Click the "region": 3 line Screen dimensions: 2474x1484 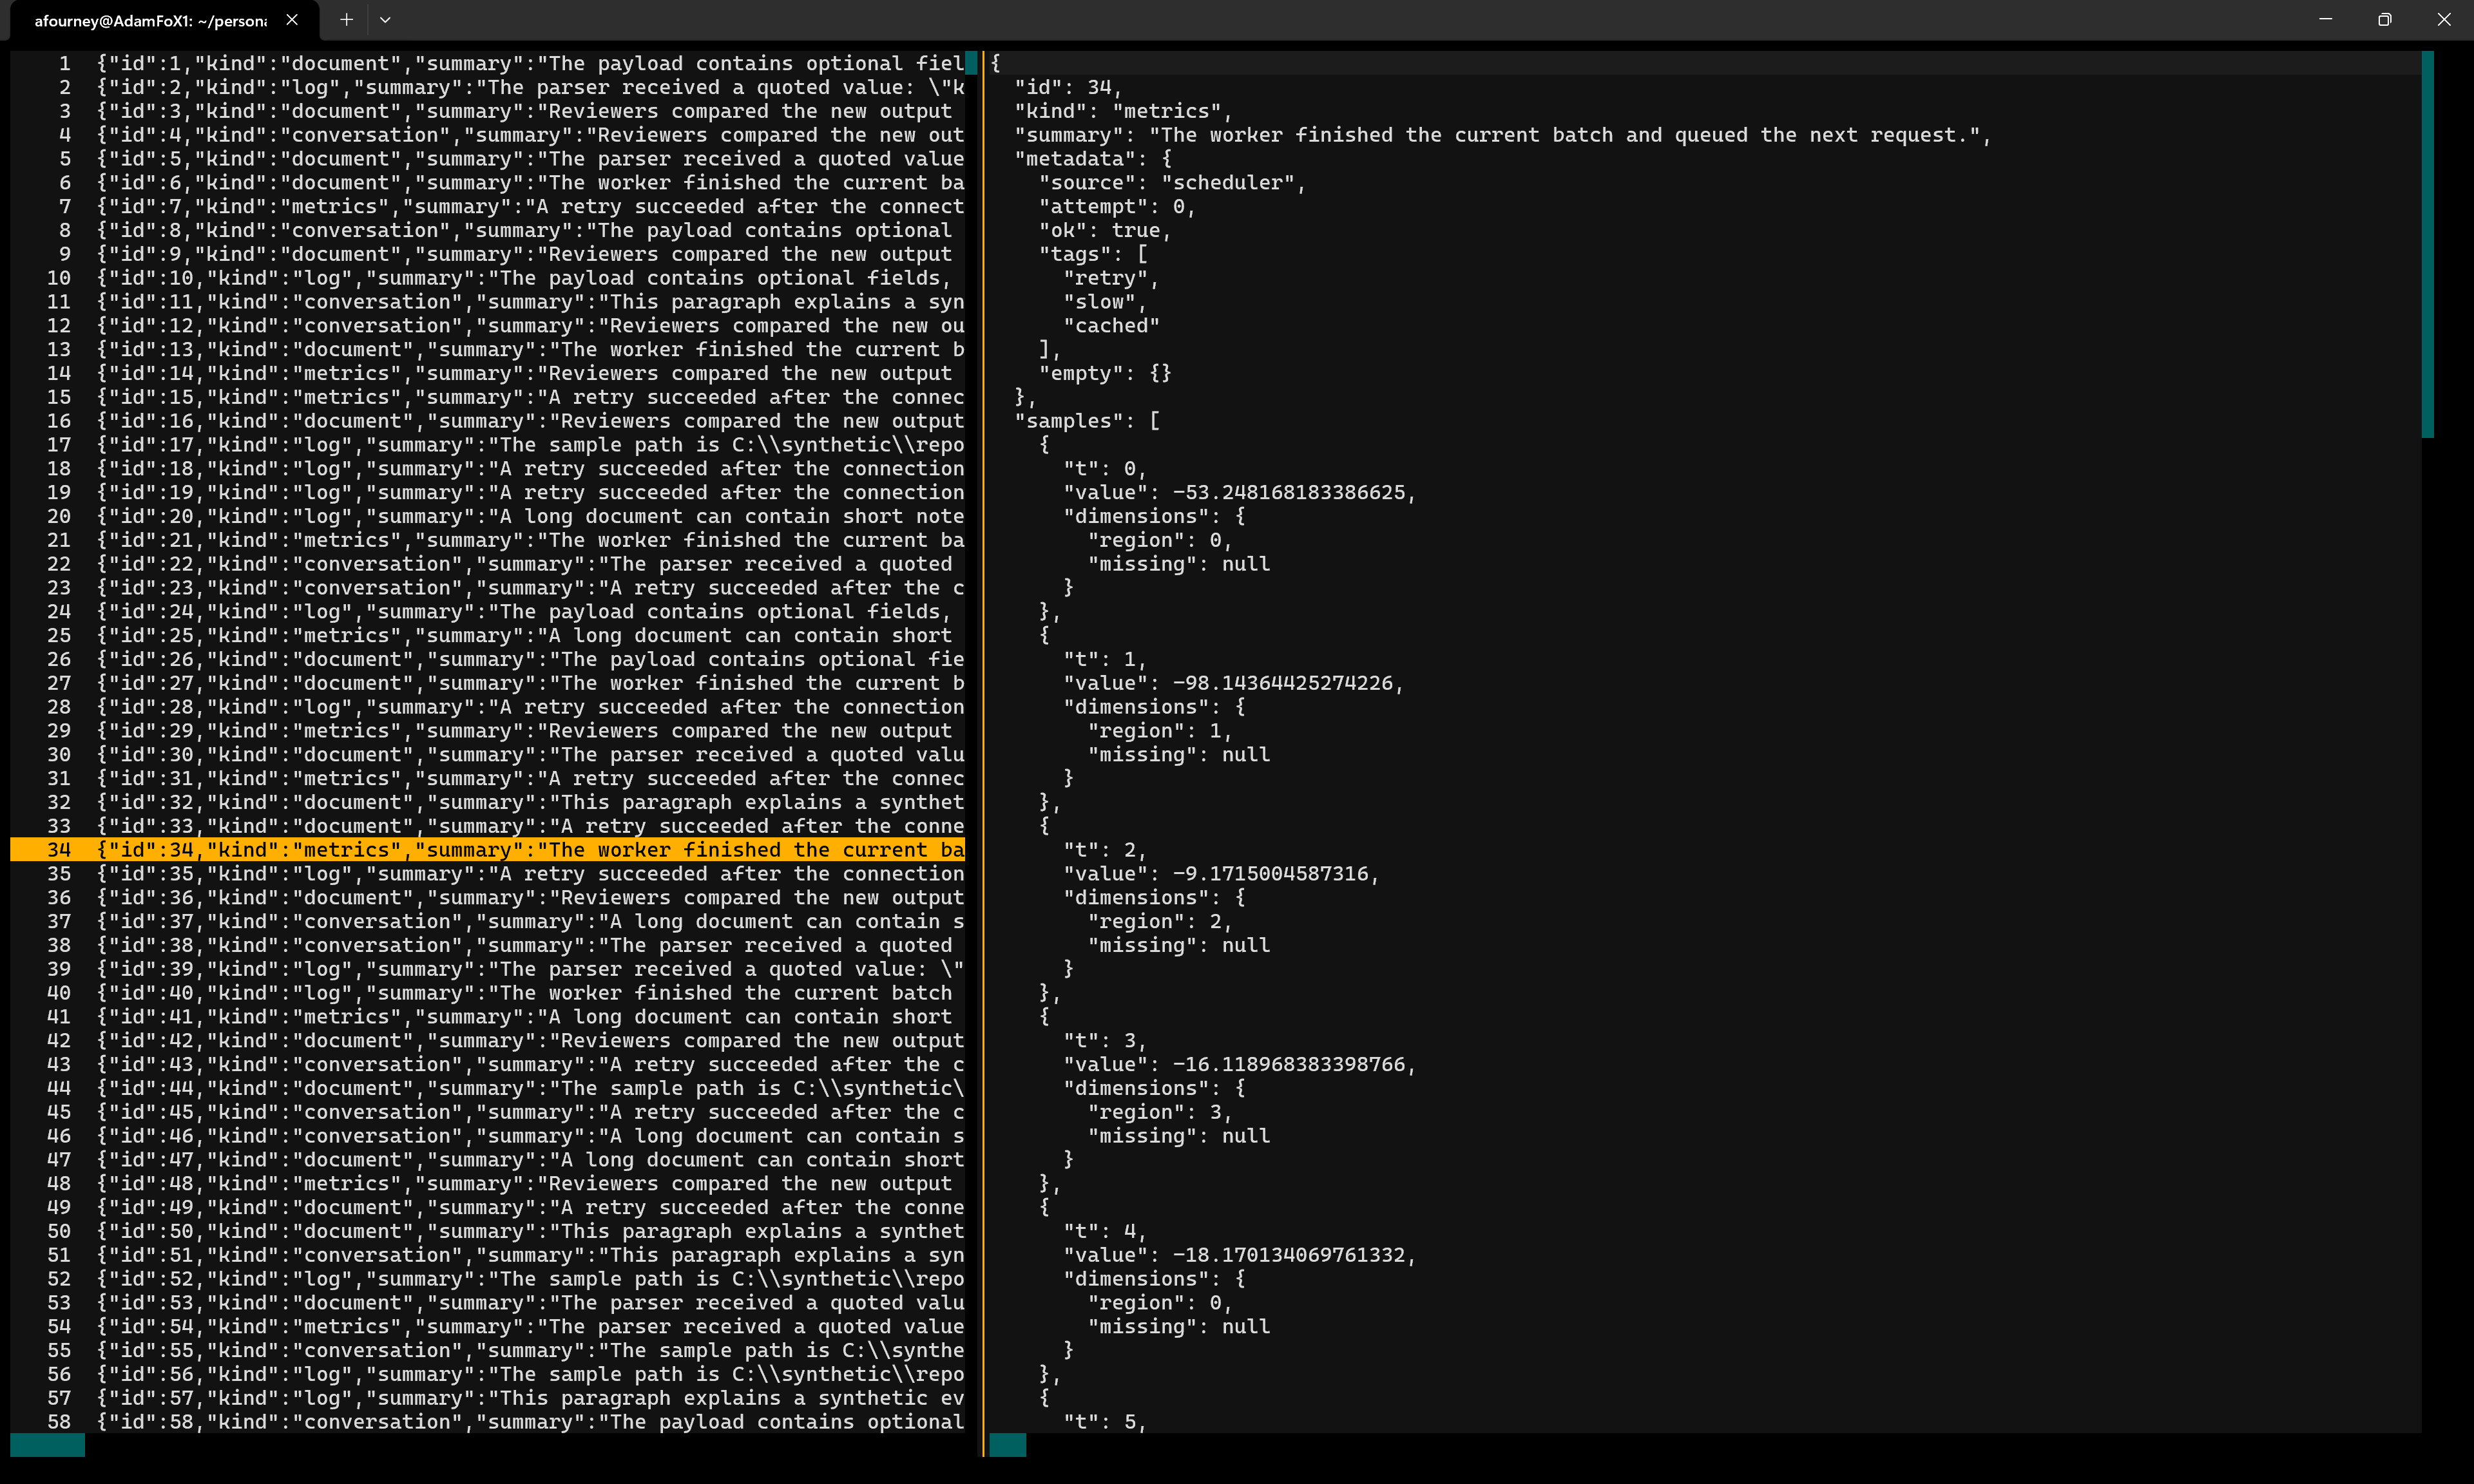click(1160, 1112)
